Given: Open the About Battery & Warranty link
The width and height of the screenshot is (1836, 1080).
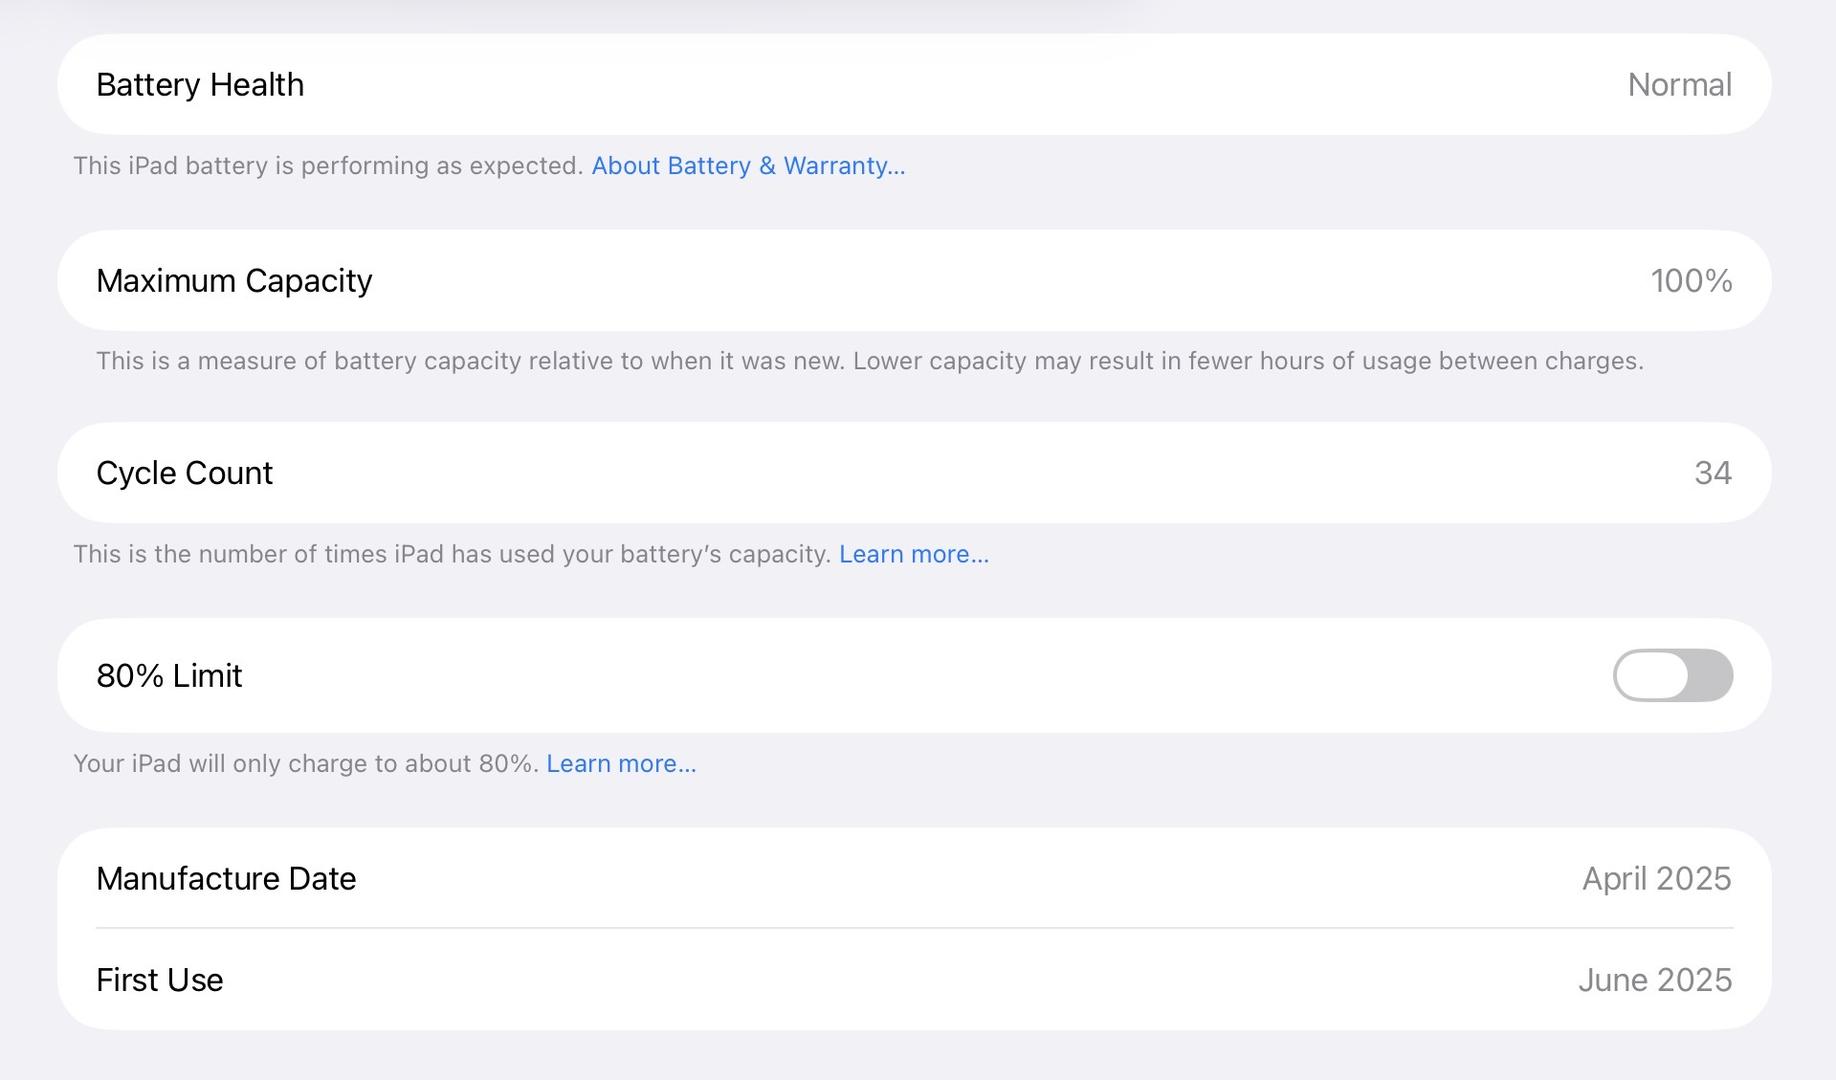Looking at the screenshot, I should click(748, 166).
